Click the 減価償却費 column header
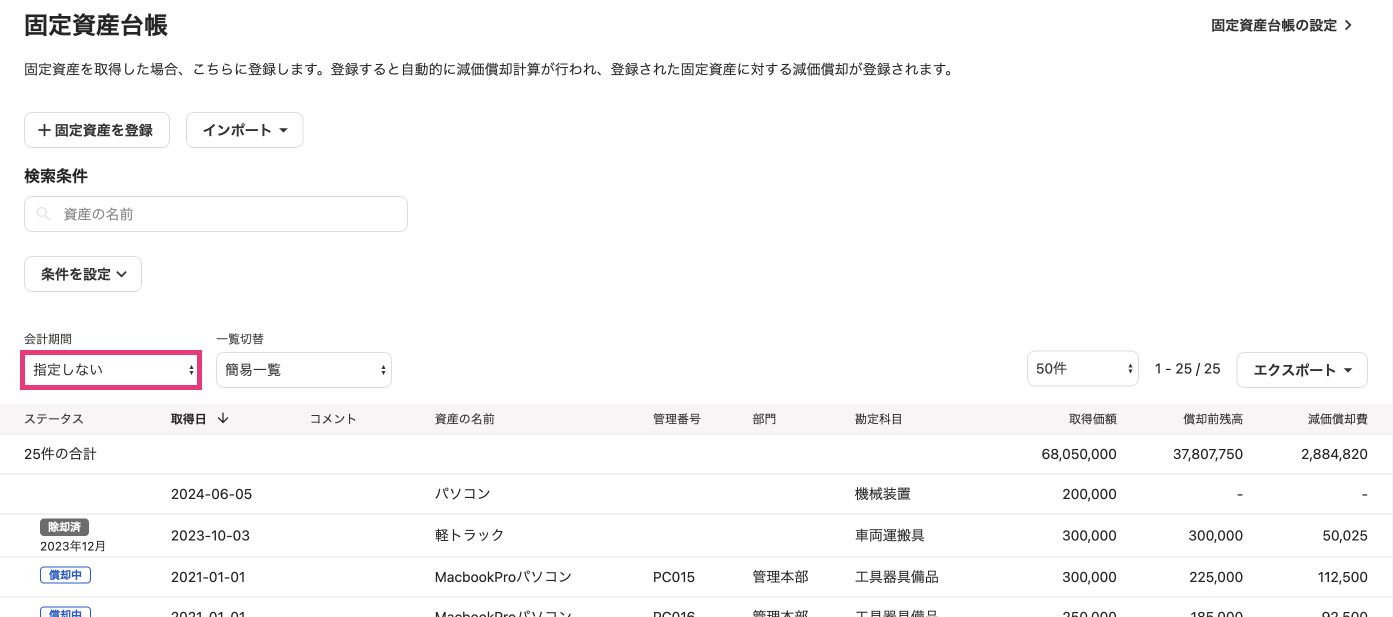Image resolution: width=1393 pixels, height=617 pixels. coord(1338,419)
